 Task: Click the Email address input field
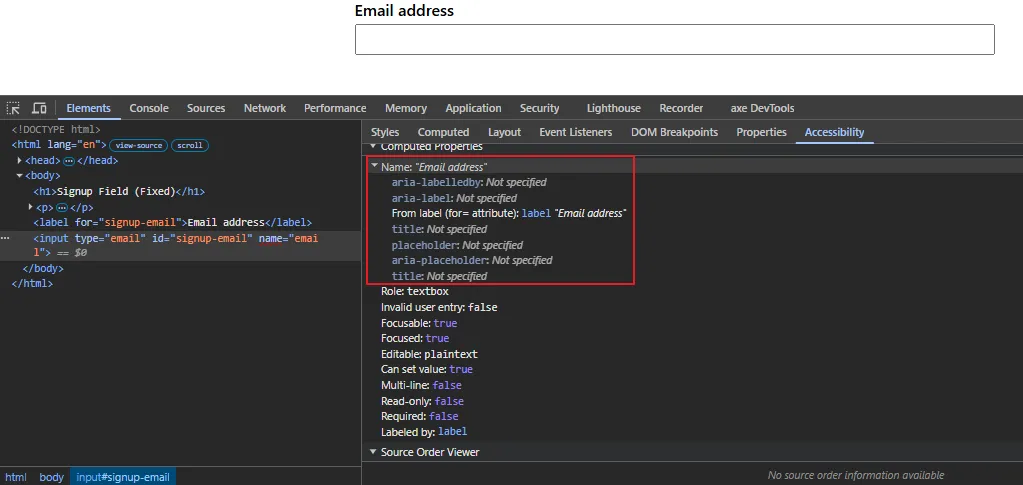[675, 39]
